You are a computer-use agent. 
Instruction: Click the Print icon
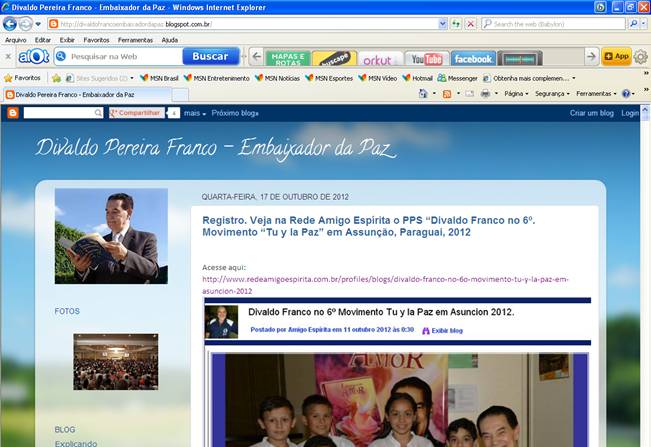pos(485,94)
